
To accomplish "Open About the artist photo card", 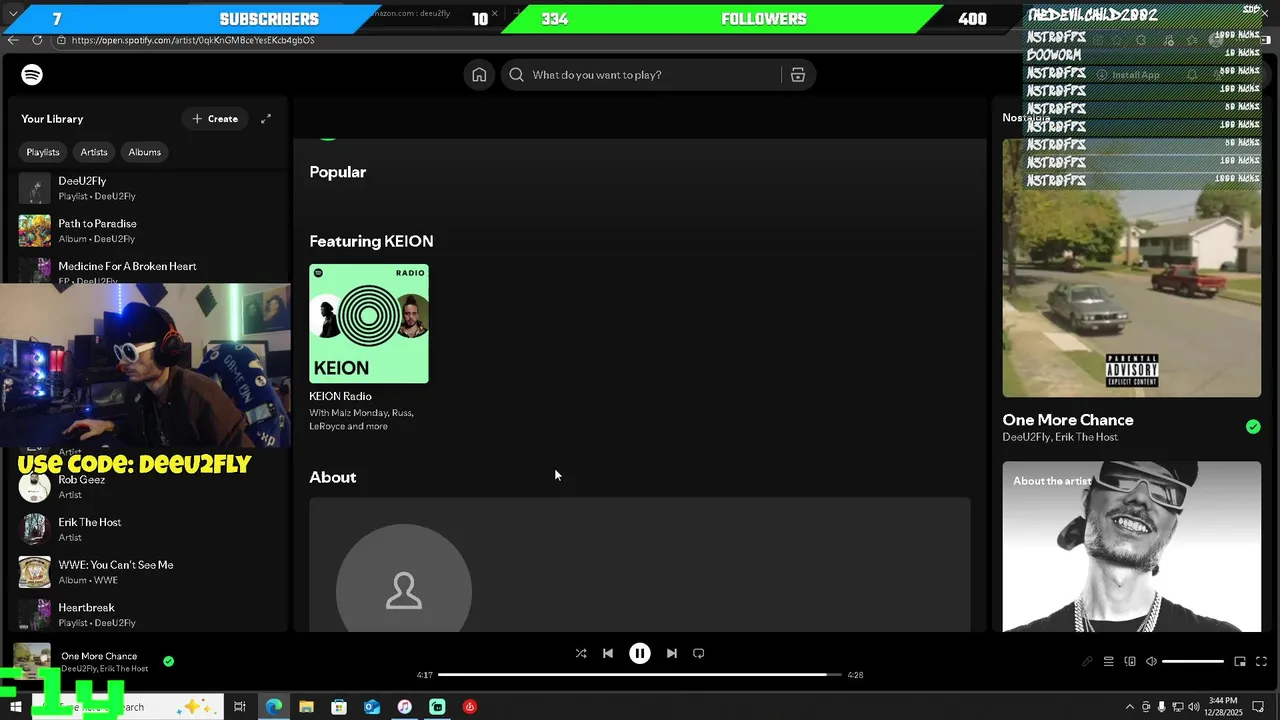I will 1132,547.
